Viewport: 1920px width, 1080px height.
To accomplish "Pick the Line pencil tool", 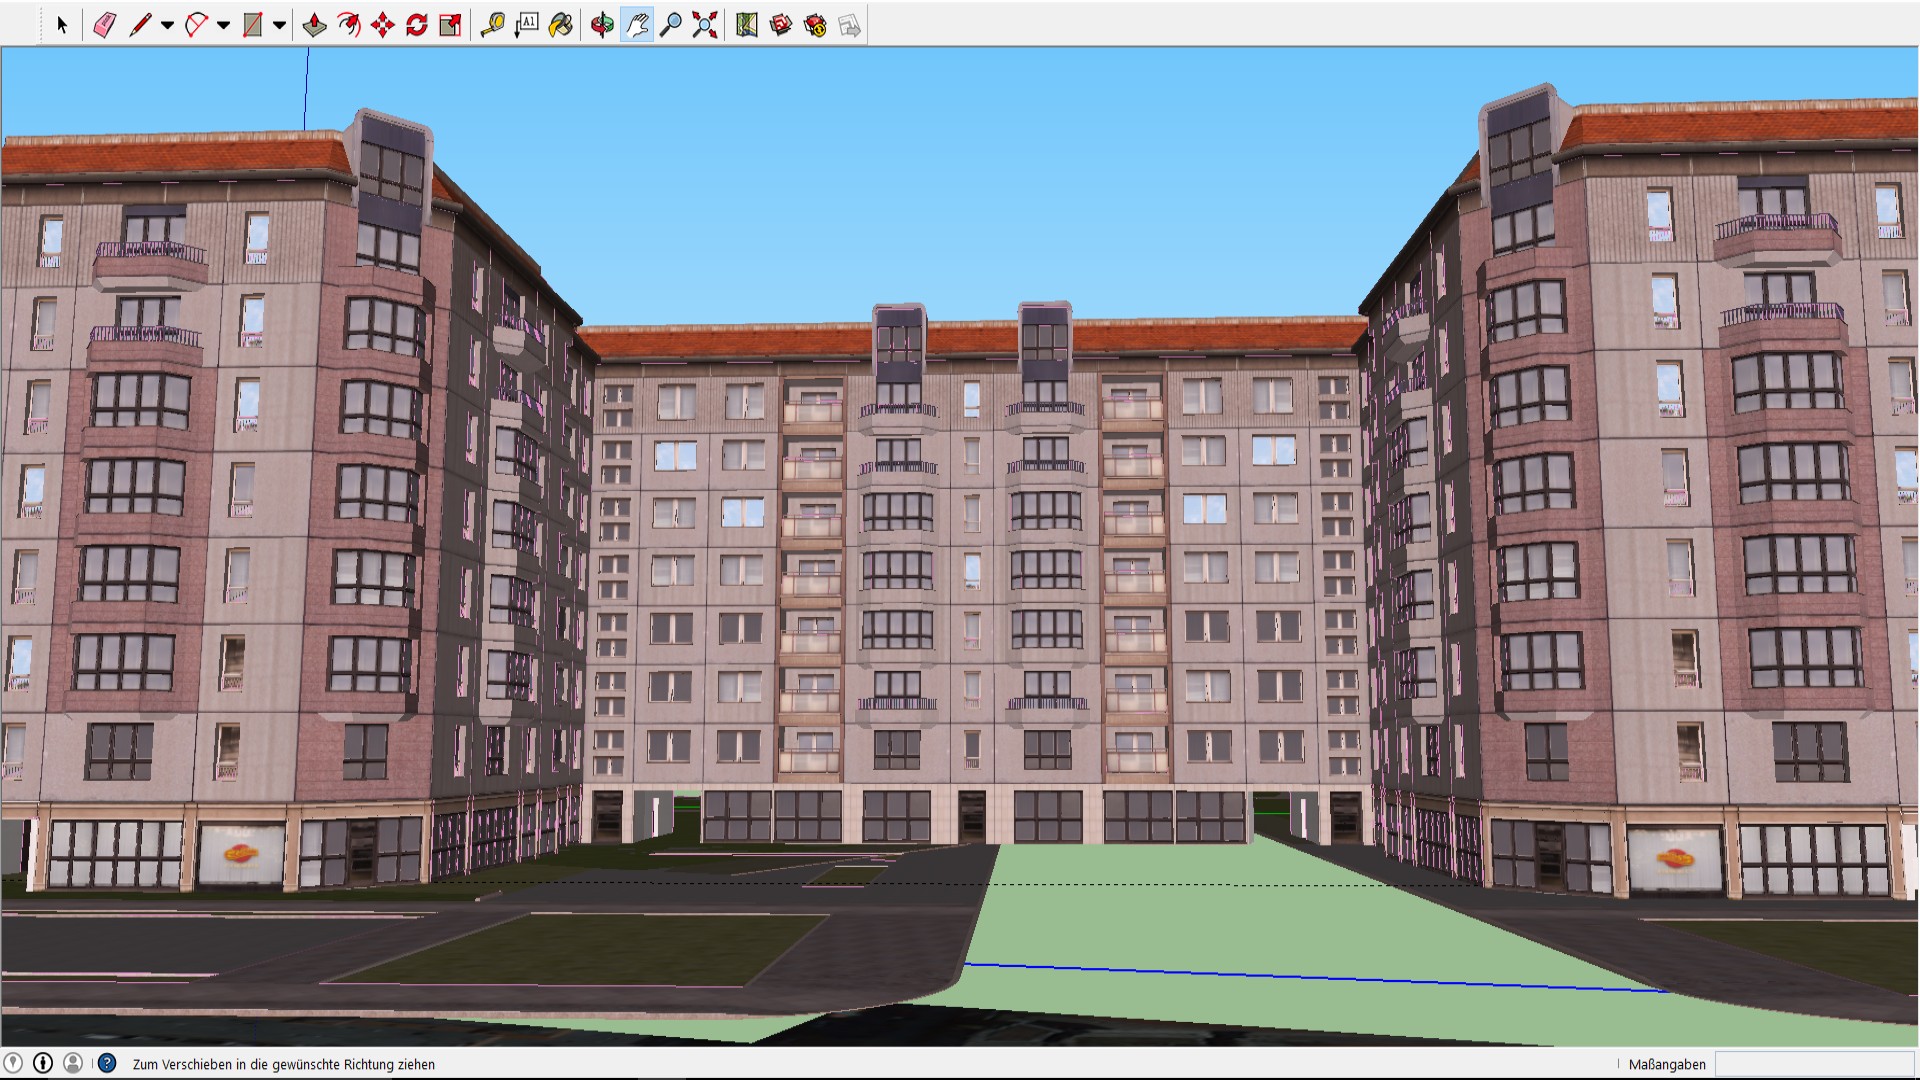I will pyautogui.click(x=140, y=25).
